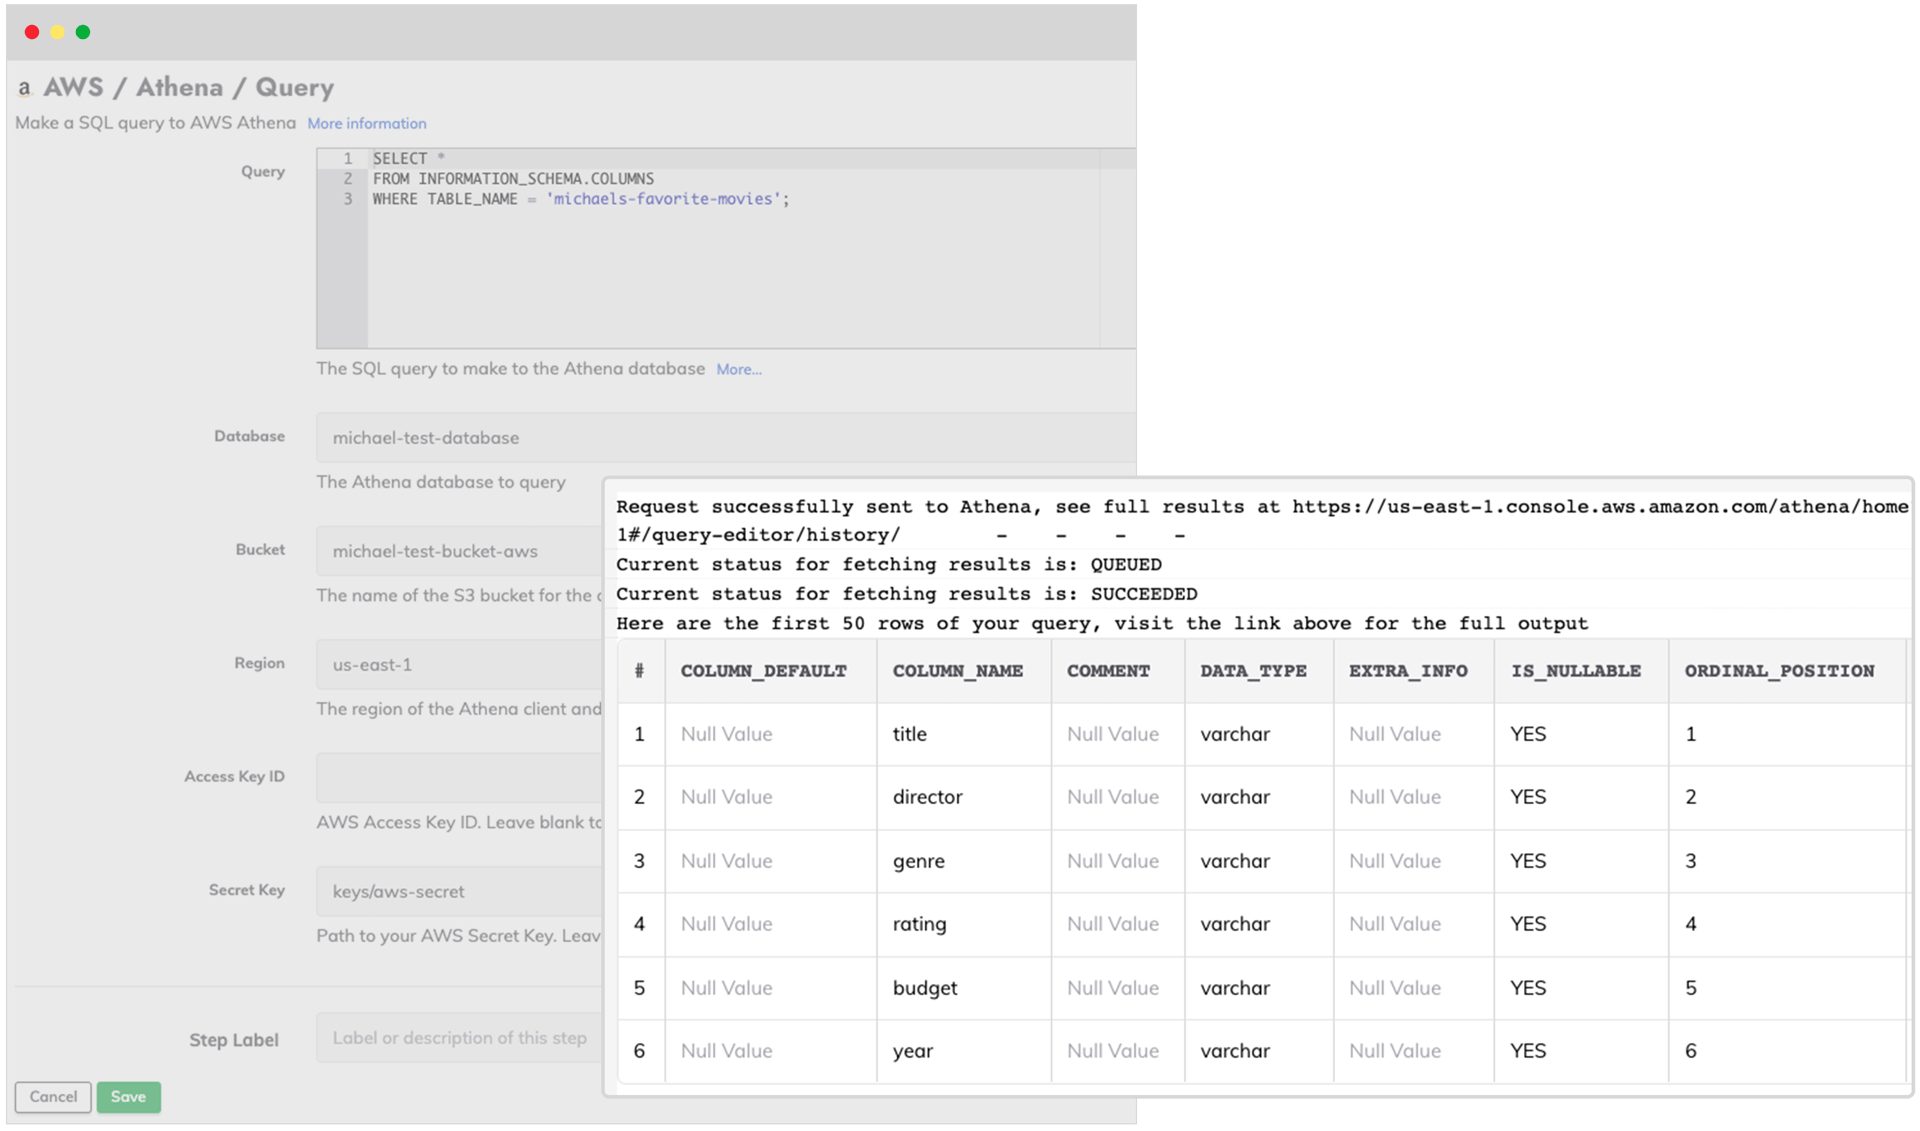Click the Bucket name input field
Viewport: 1920px width, 1131px height.
tap(460, 551)
